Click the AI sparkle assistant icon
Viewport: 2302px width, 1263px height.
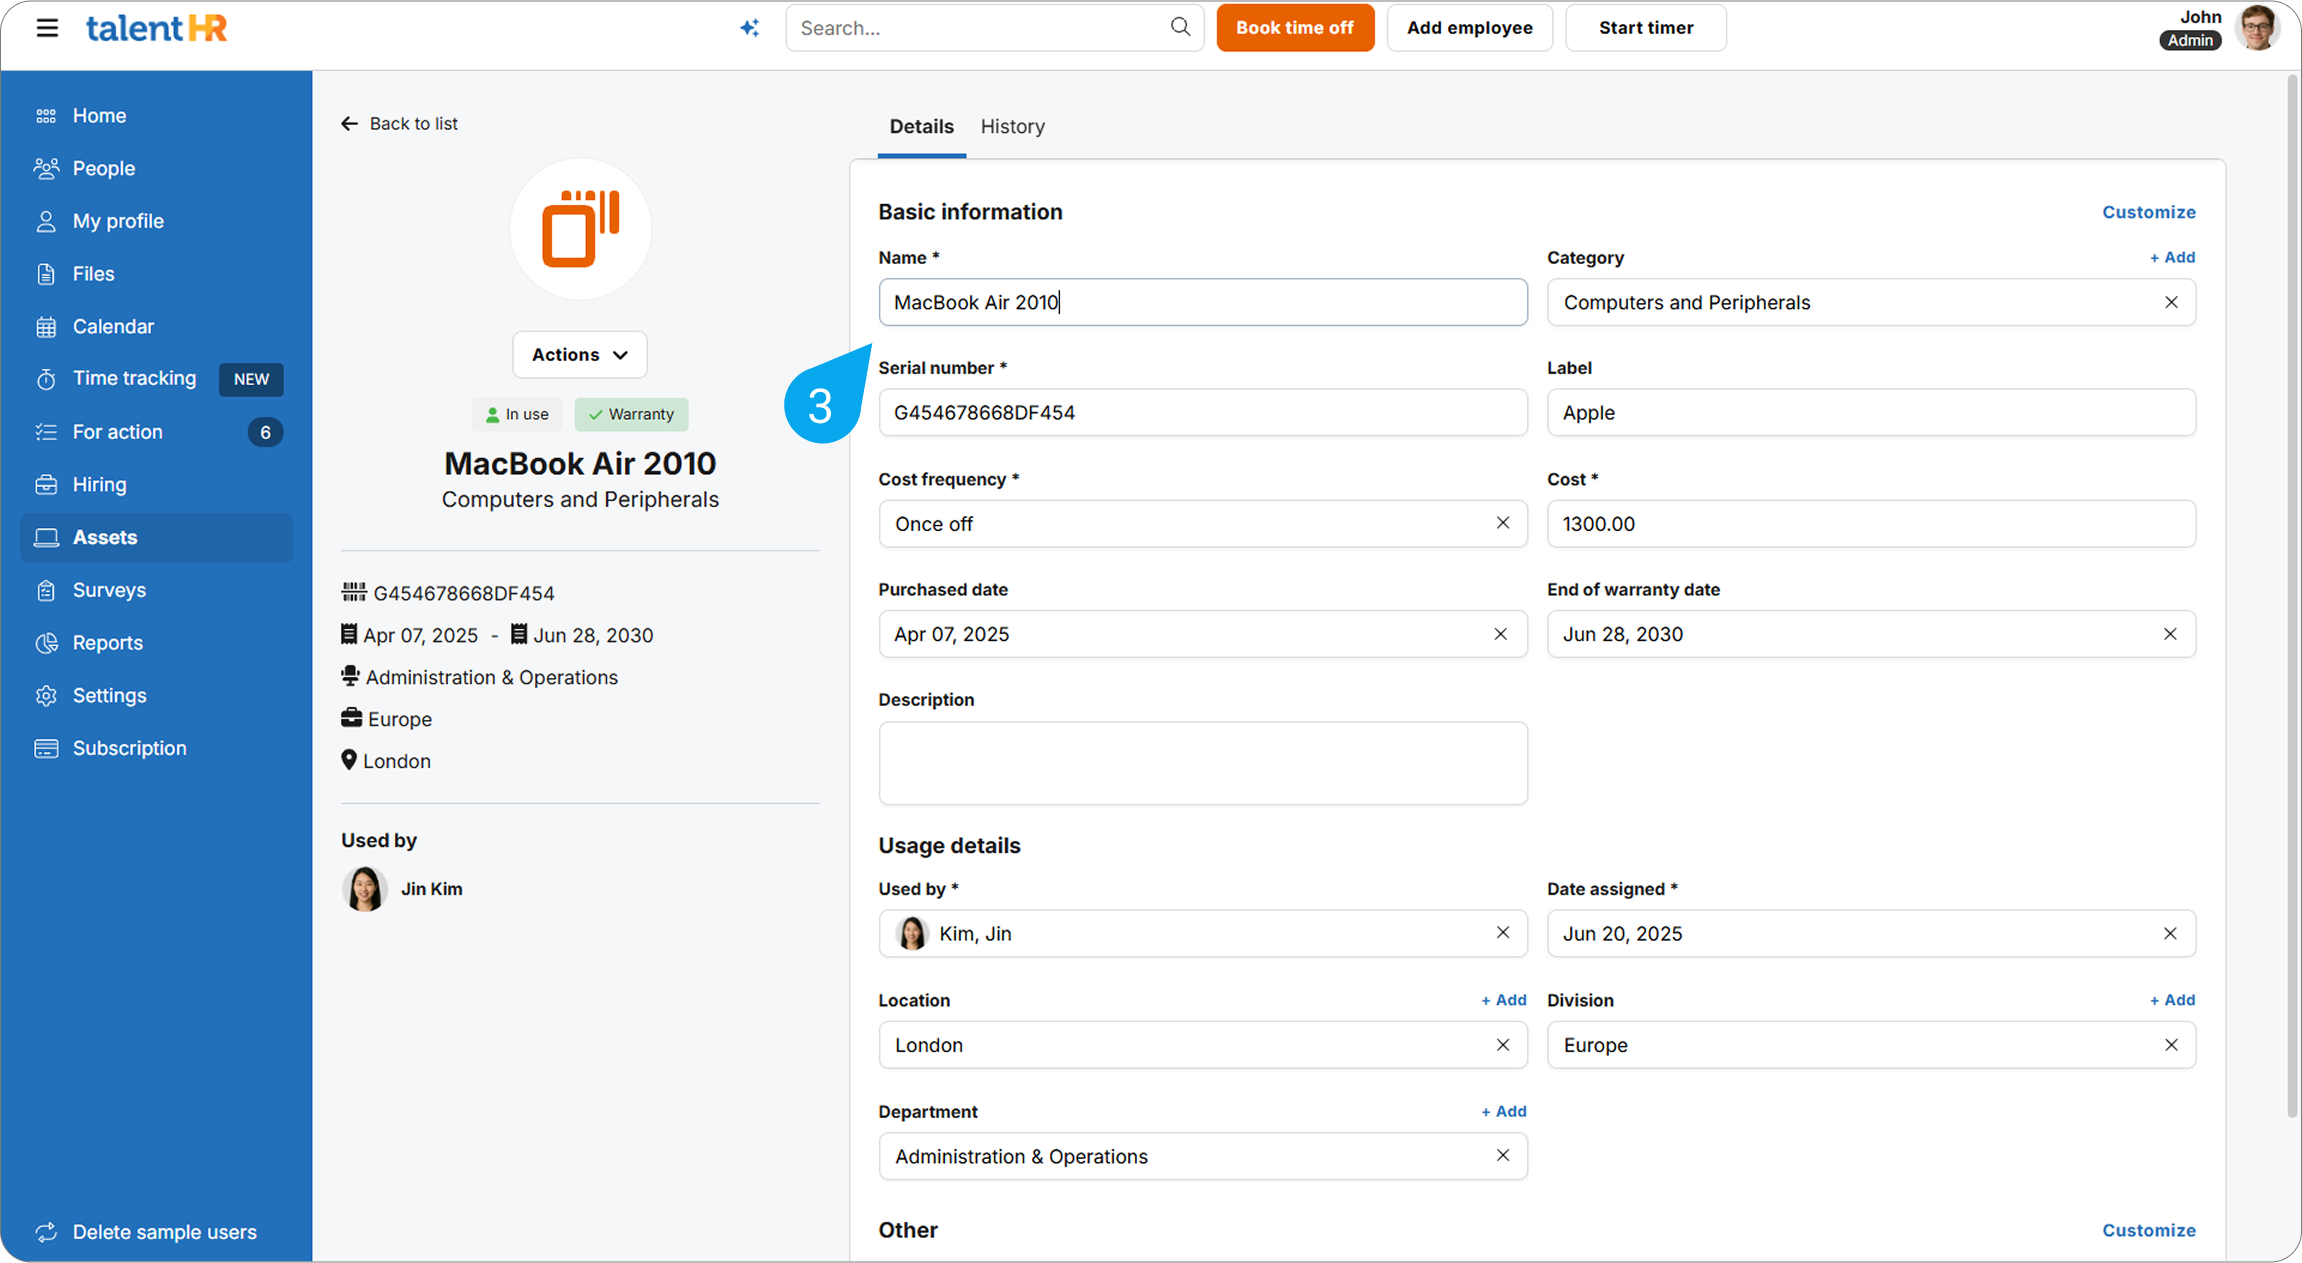749,28
